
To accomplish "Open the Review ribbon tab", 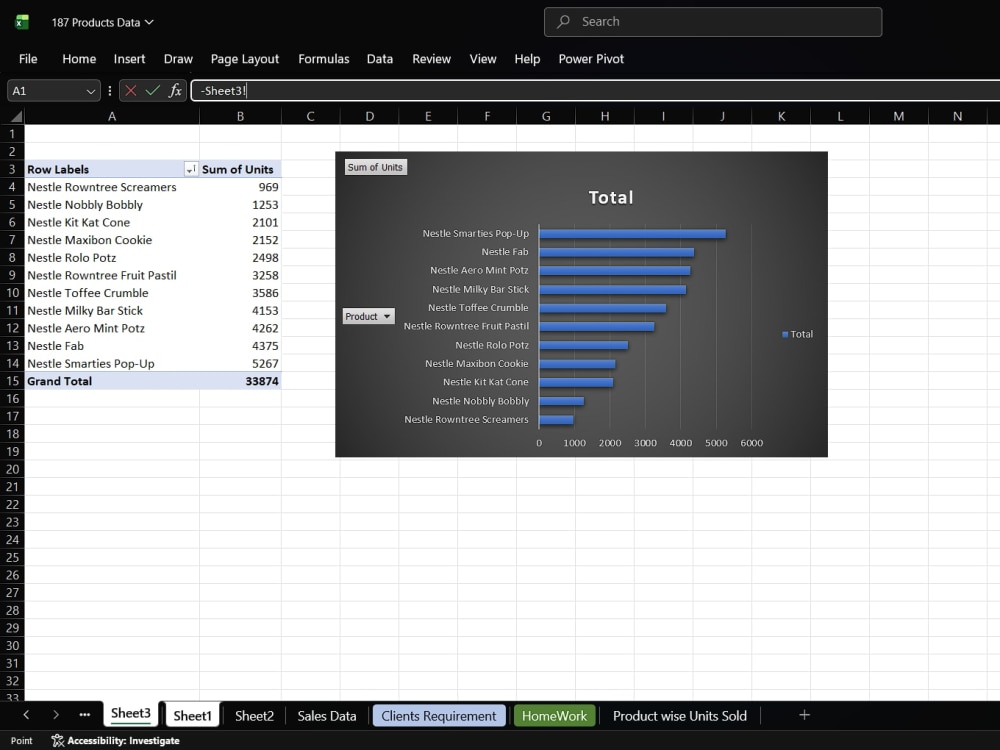I will (431, 59).
